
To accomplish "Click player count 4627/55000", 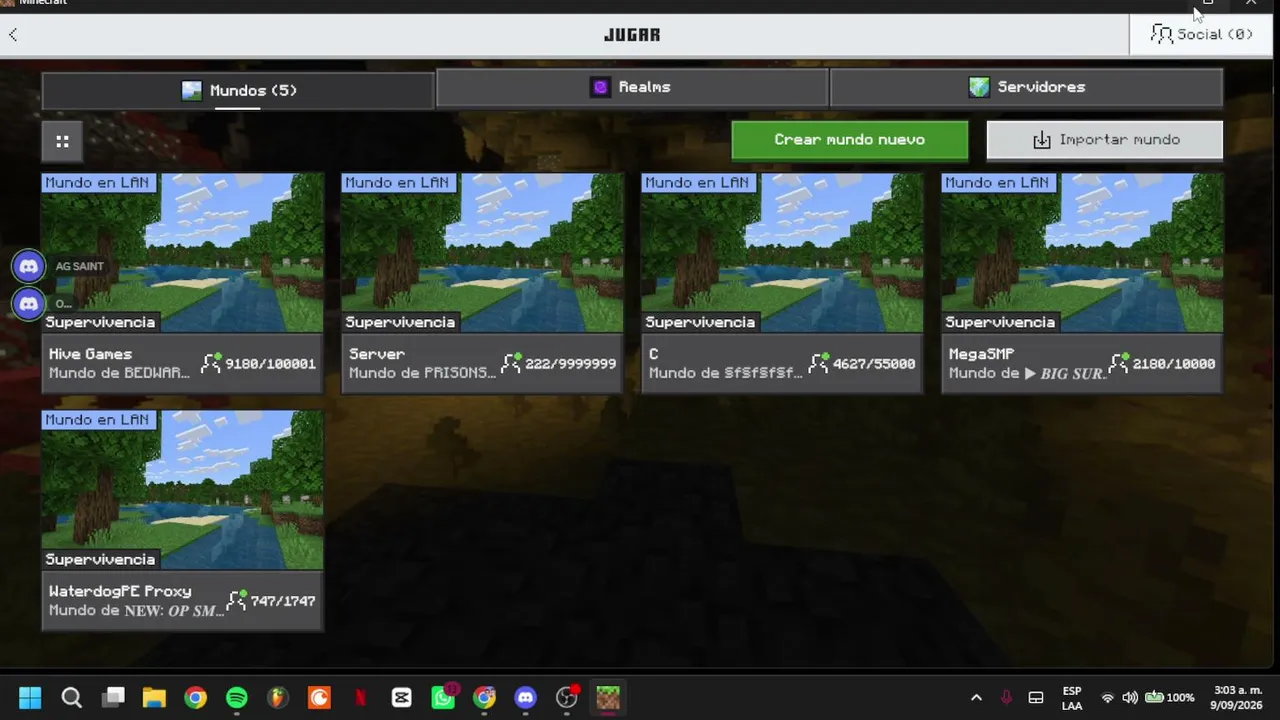I will pos(873,364).
